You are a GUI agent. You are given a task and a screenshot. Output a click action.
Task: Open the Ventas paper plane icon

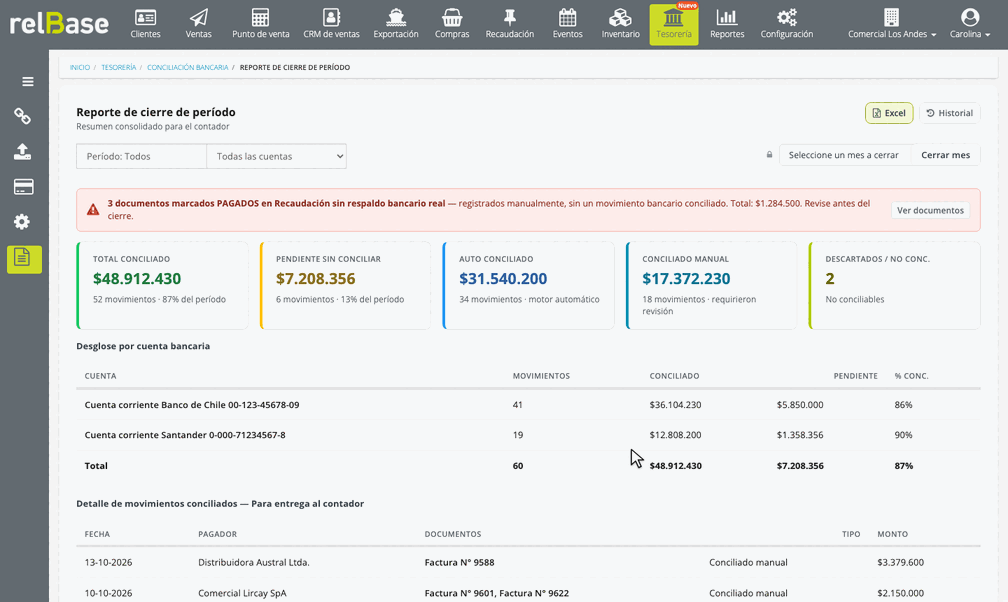click(x=199, y=17)
